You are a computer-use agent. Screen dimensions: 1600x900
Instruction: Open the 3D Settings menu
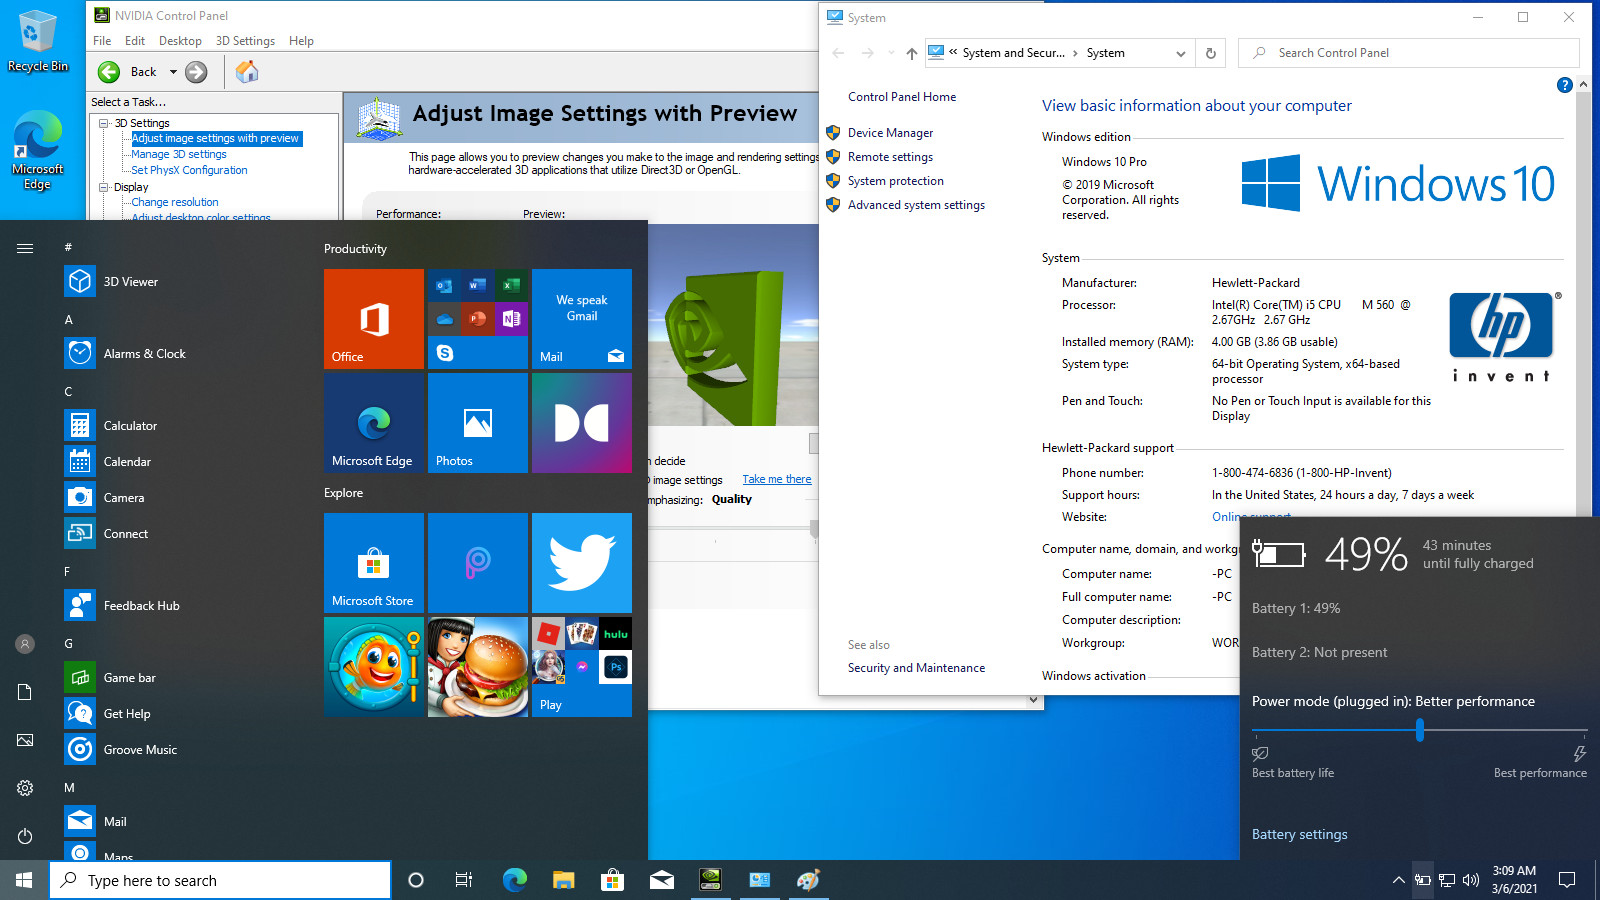pos(245,41)
